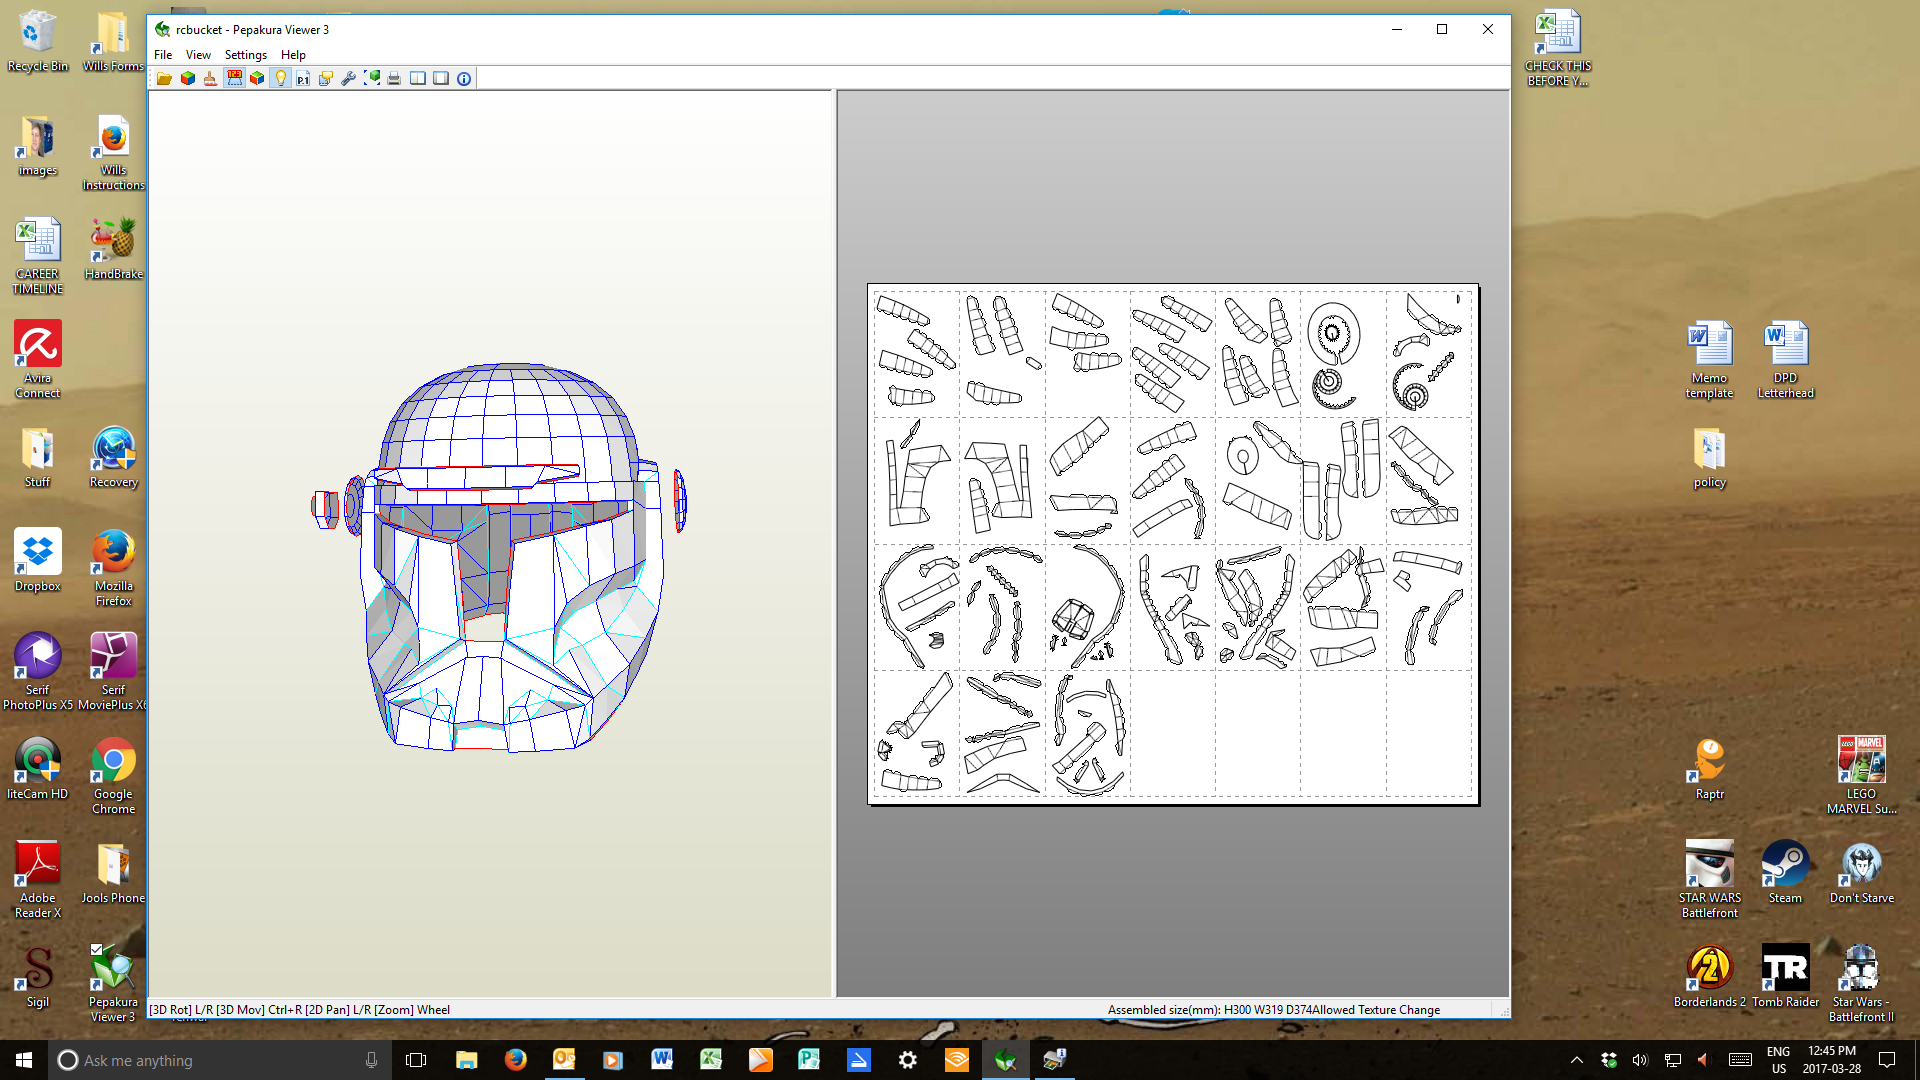Select the Borderlands 2 desktop shortcut
The image size is (1920, 1080).
tap(1709, 976)
